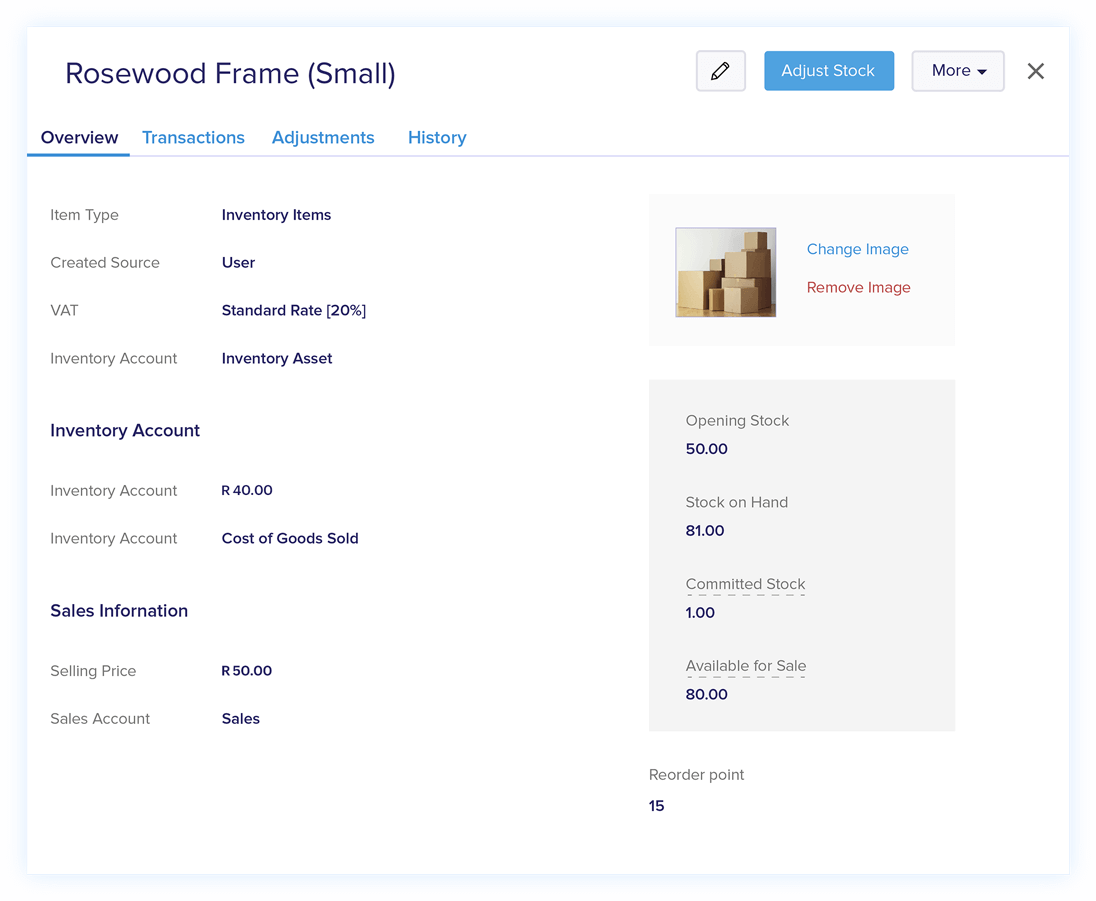Viewport: 1096px width, 901px height.
Task: Open the Transactions tab
Action: [x=193, y=138]
